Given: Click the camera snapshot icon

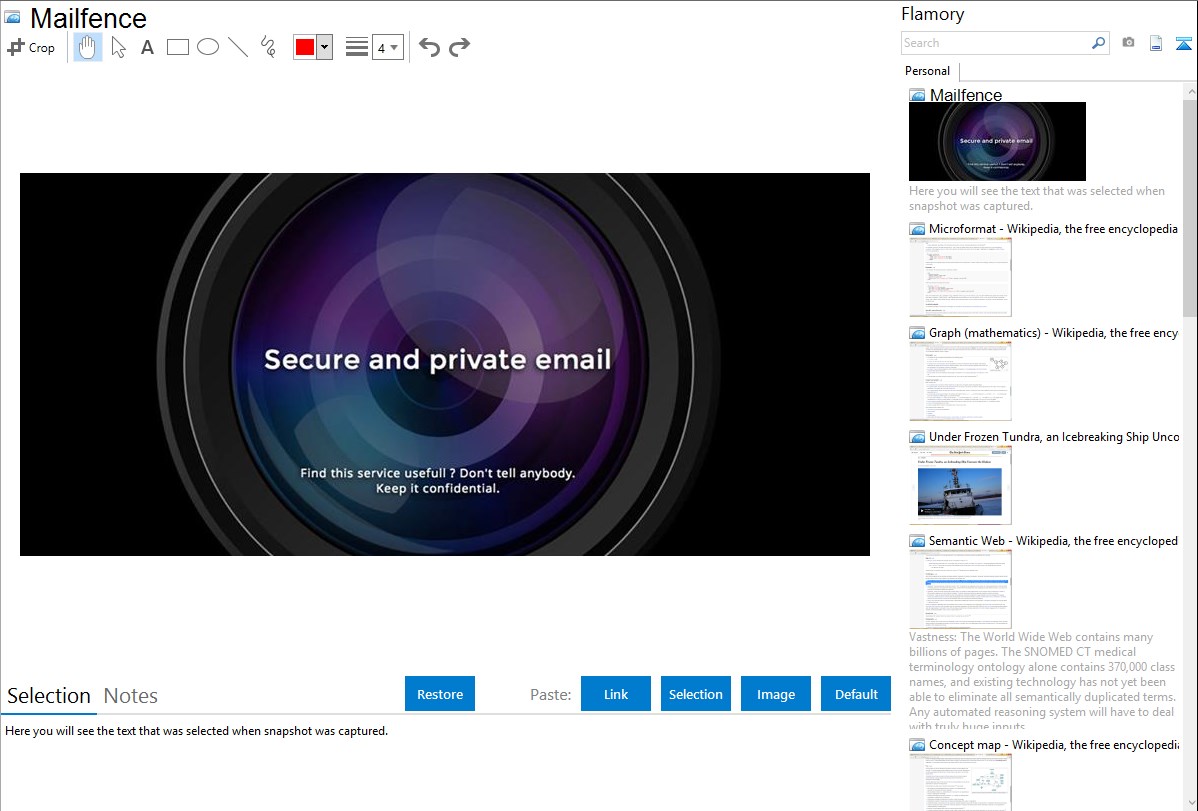Looking at the screenshot, I should (1128, 43).
